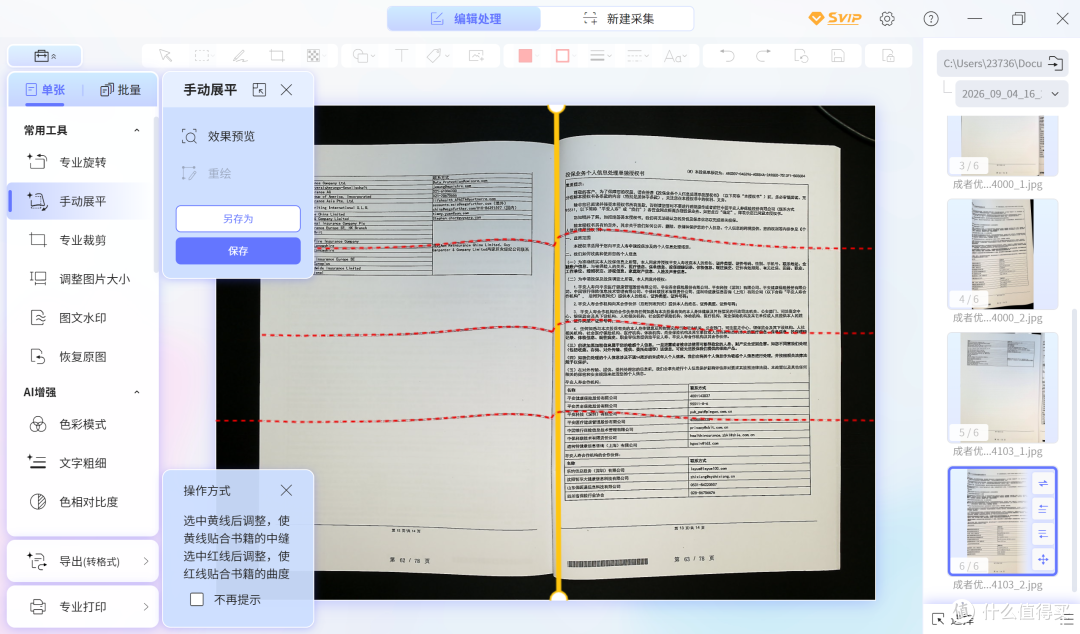Click the lock document icon

(889, 56)
